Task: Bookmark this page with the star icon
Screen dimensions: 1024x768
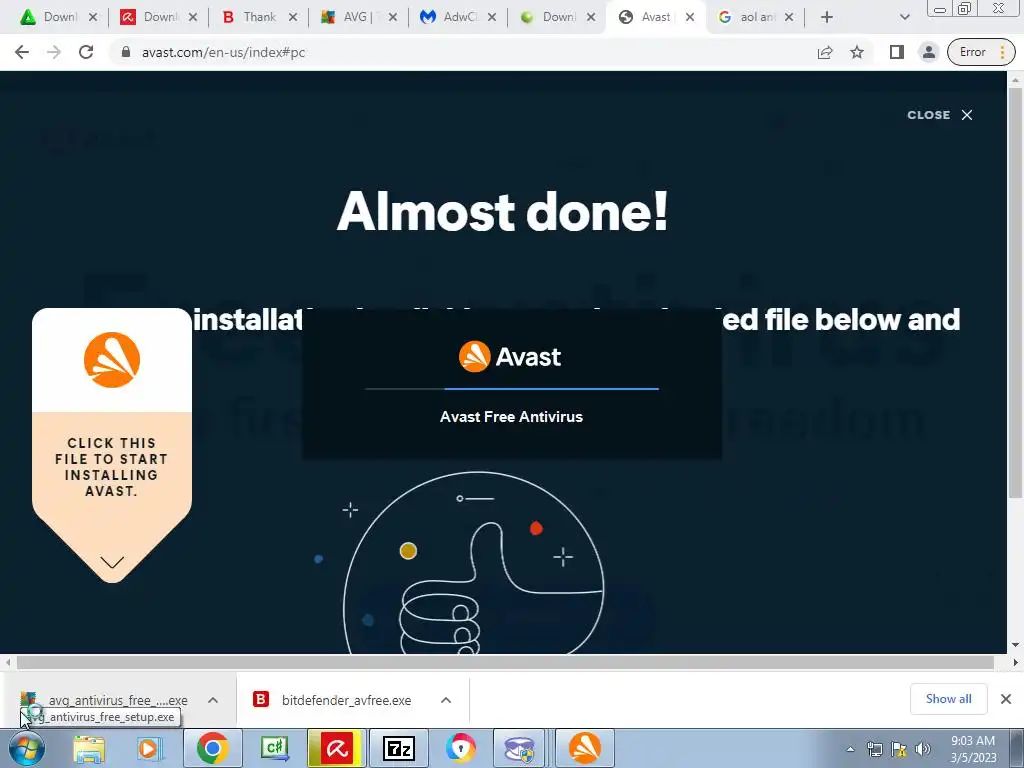Action: (x=857, y=52)
